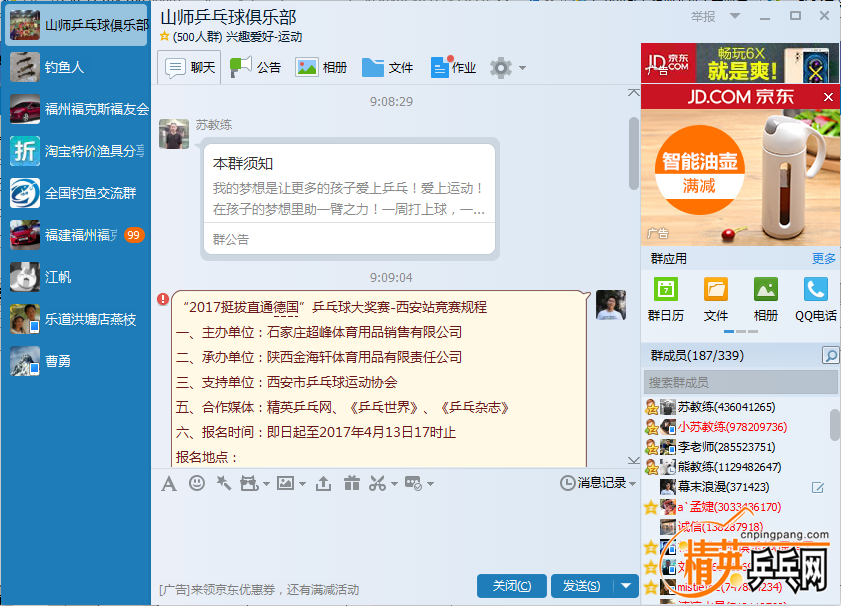Viewport: 841px width, 606px height.
Task: Select the 全国钓鱼交流群 conversation
Action: (x=76, y=193)
